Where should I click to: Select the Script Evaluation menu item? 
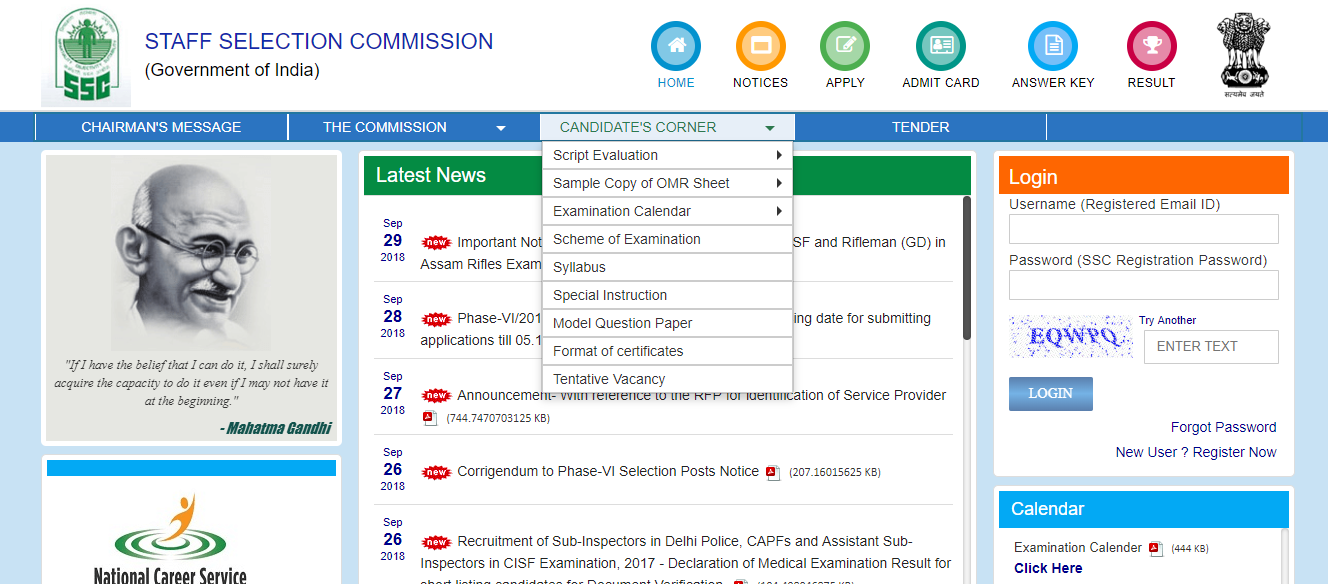[x=667, y=155]
